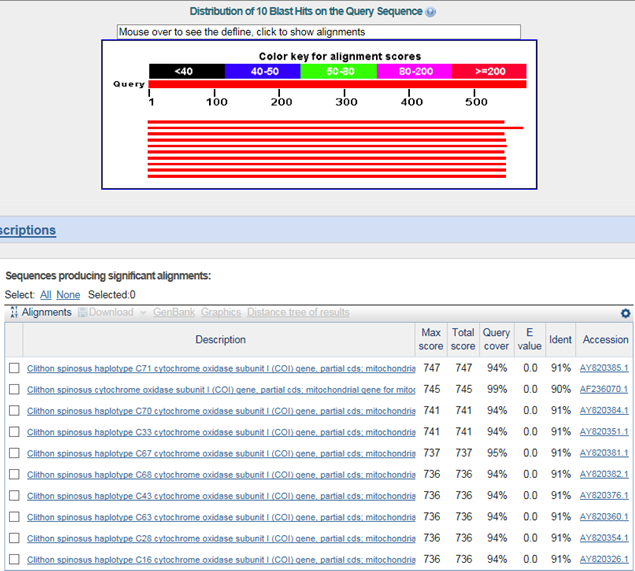This screenshot has width=635, height=571.
Task: Click green 50-80 color key block
Action: point(339,71)
